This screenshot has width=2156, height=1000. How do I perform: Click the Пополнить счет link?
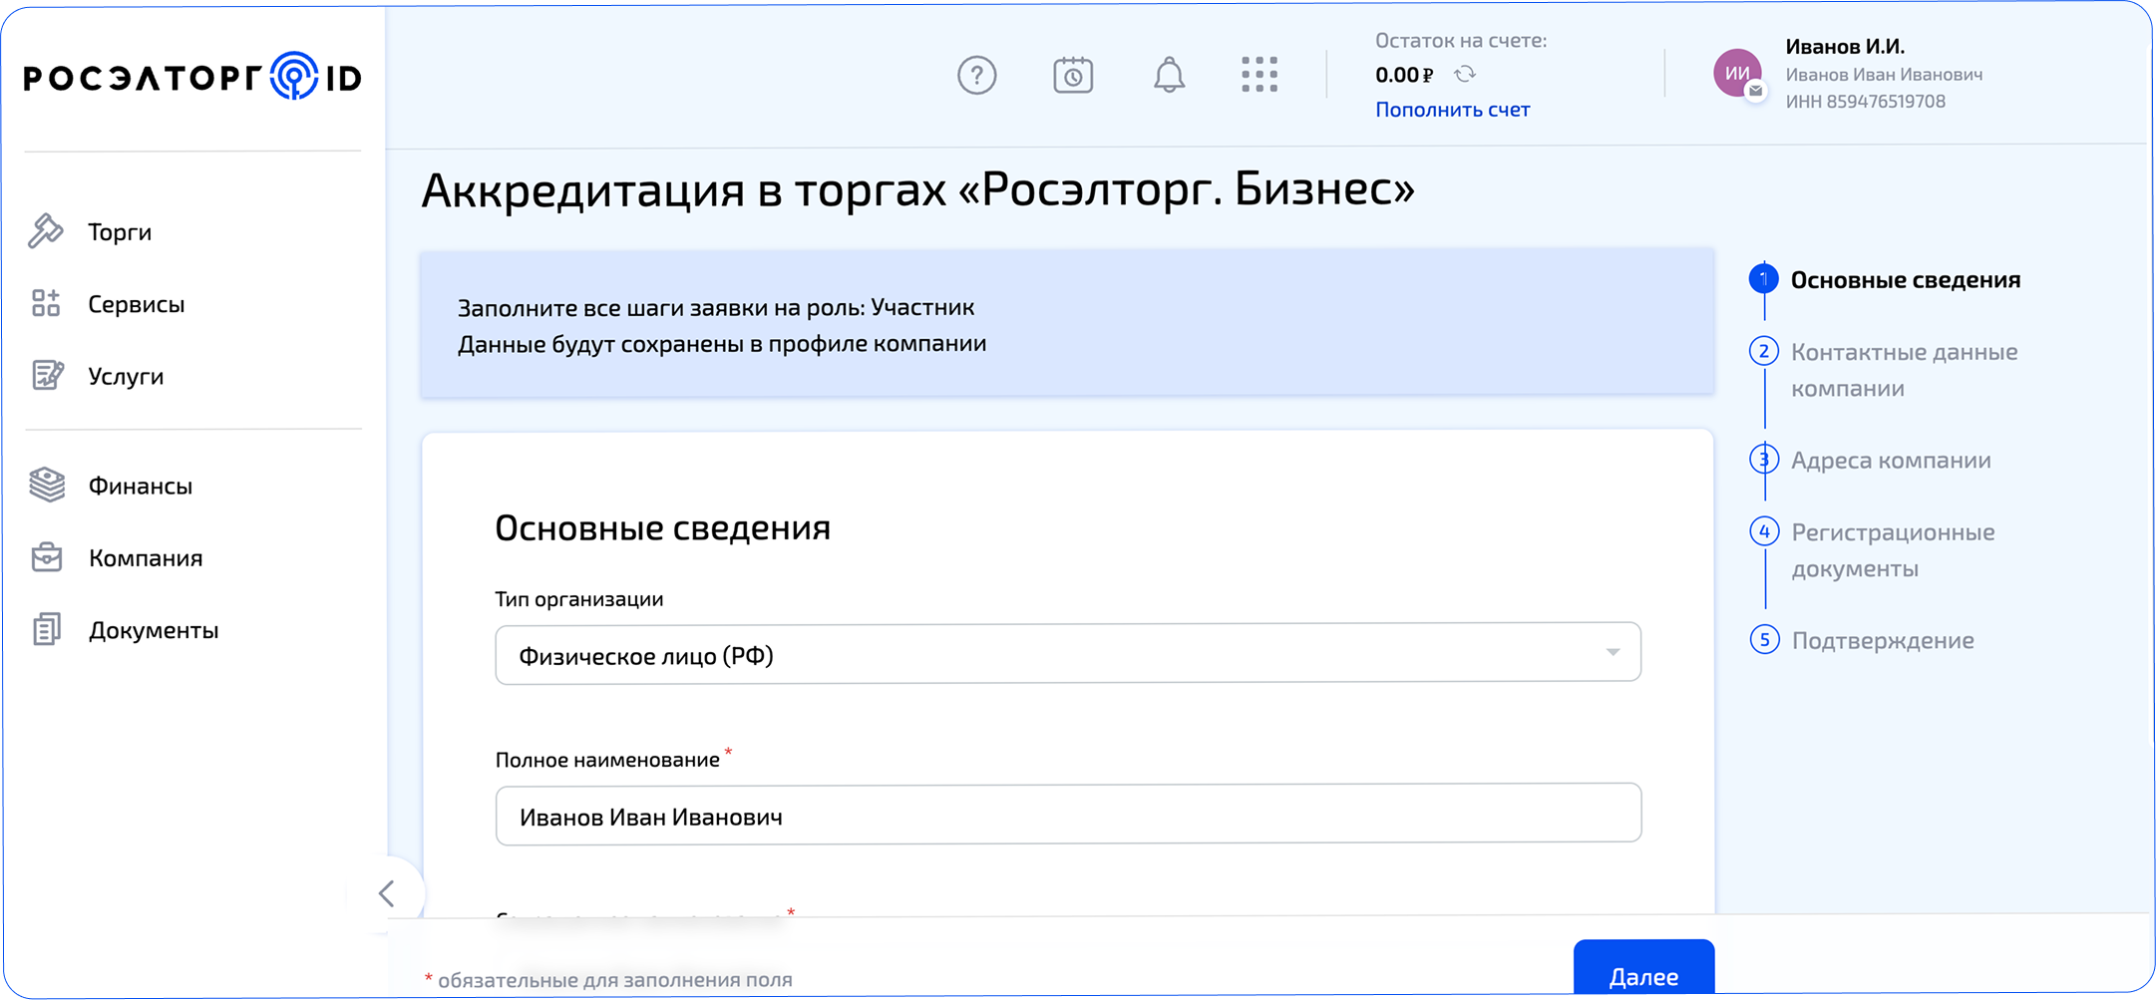coord(1452,110)
